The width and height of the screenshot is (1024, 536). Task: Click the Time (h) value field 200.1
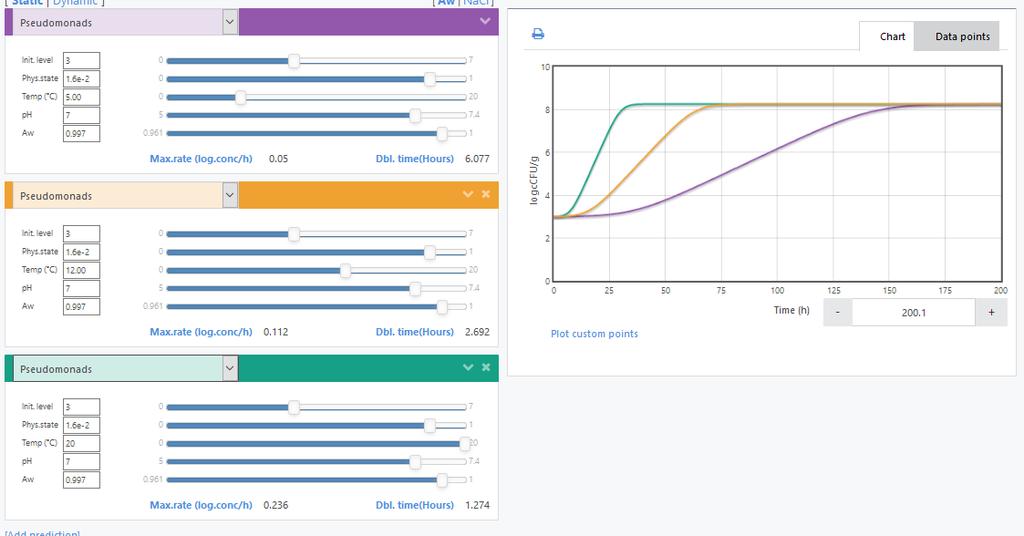pos(914,313)
